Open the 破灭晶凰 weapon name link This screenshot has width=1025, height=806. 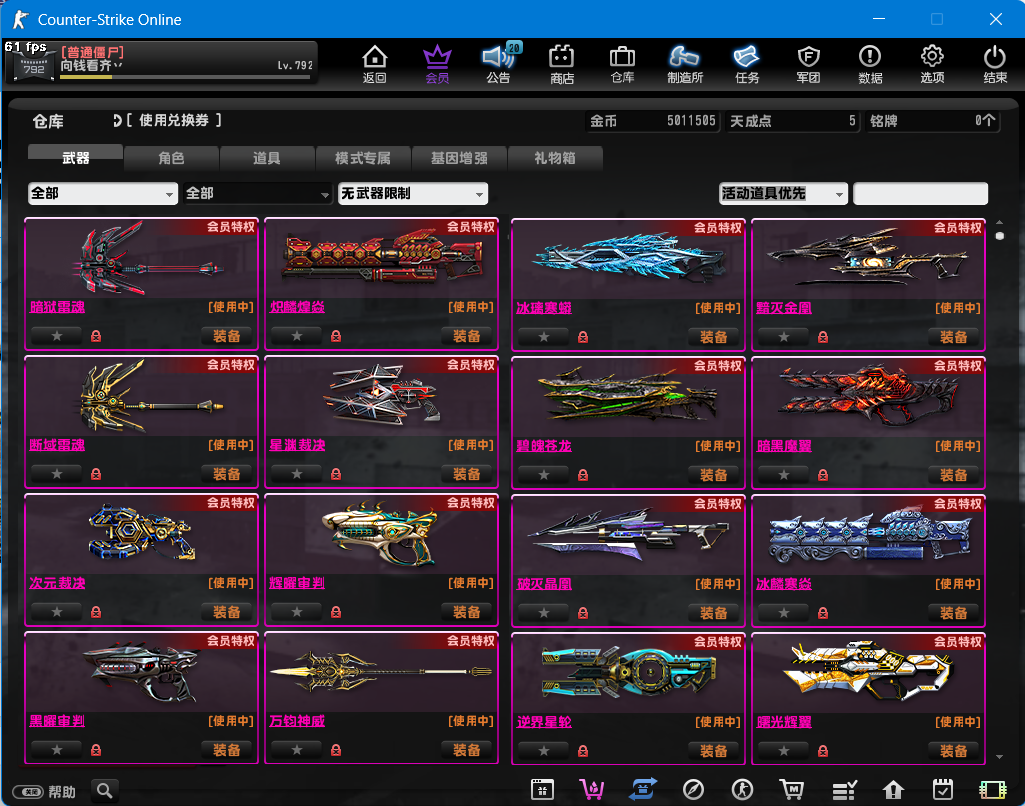(544, 584)
